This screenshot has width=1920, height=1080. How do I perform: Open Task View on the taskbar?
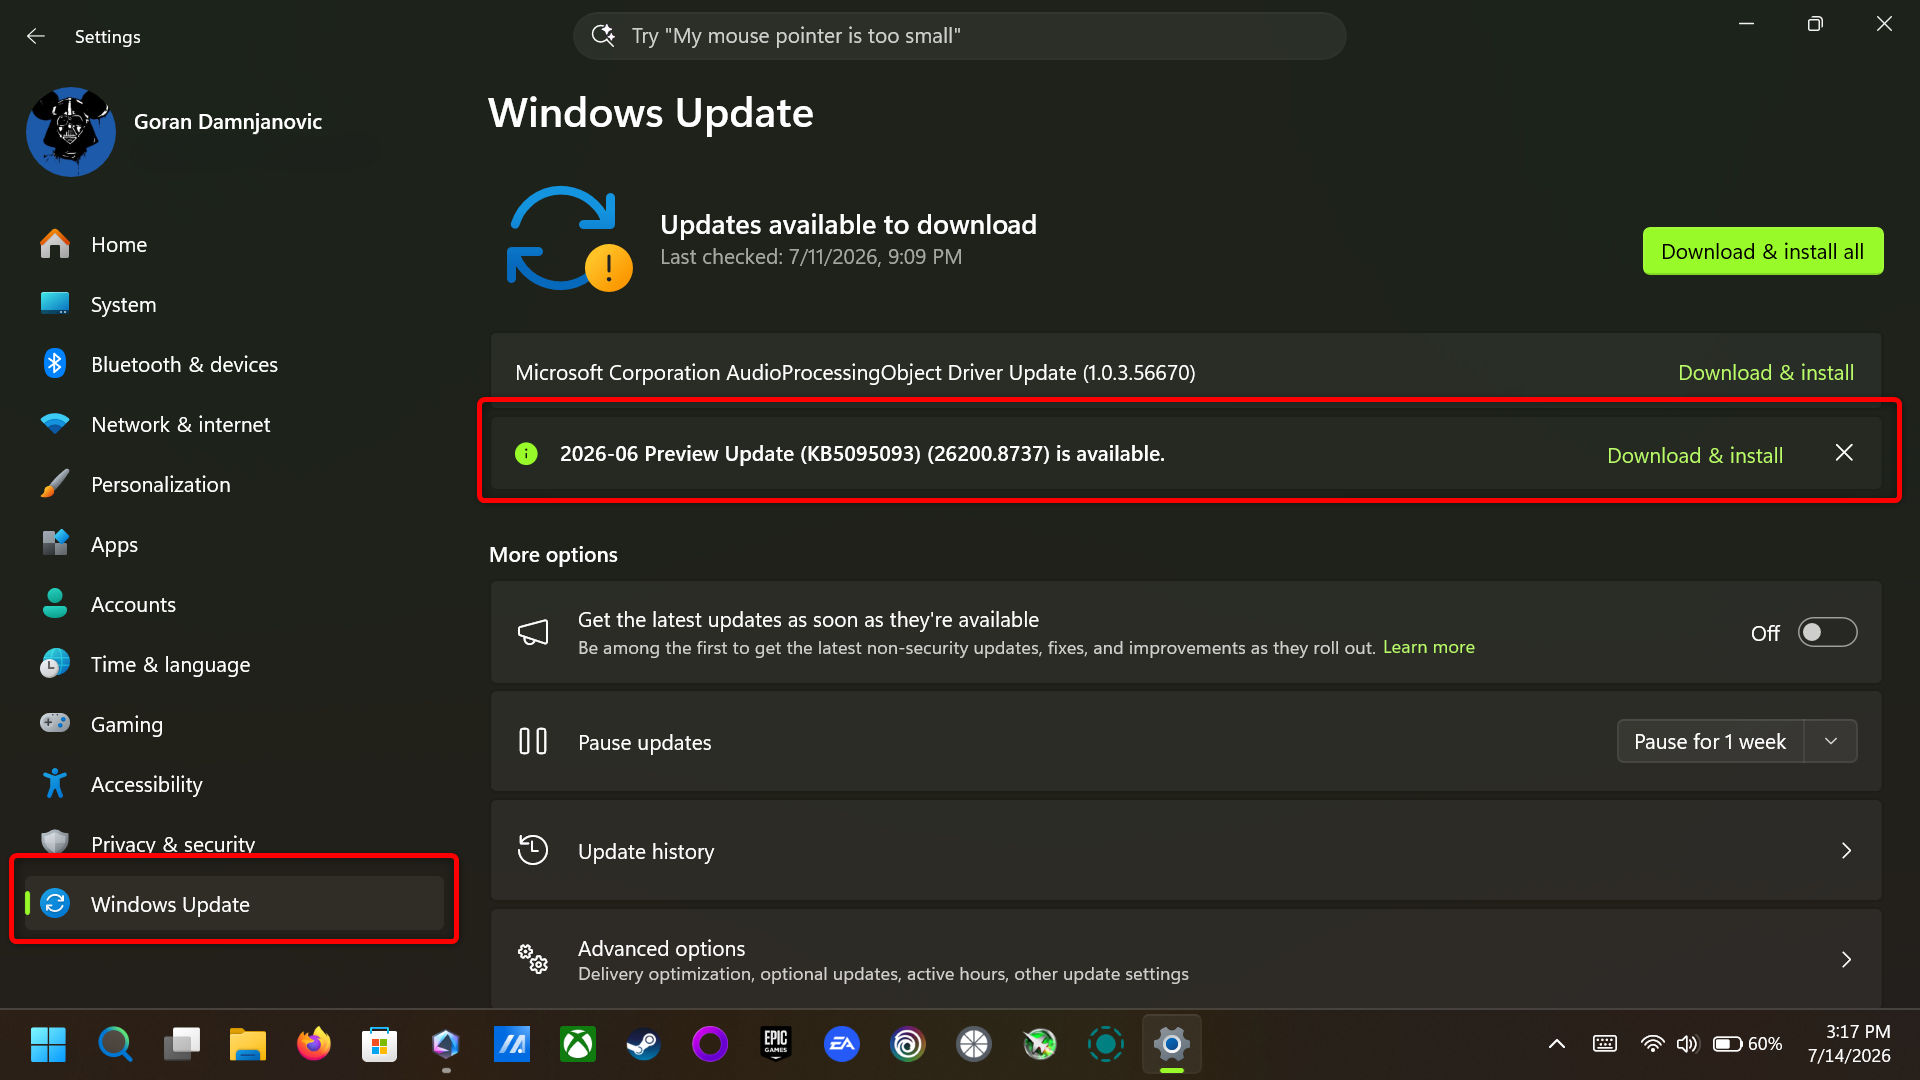(x=182, y=1044)
